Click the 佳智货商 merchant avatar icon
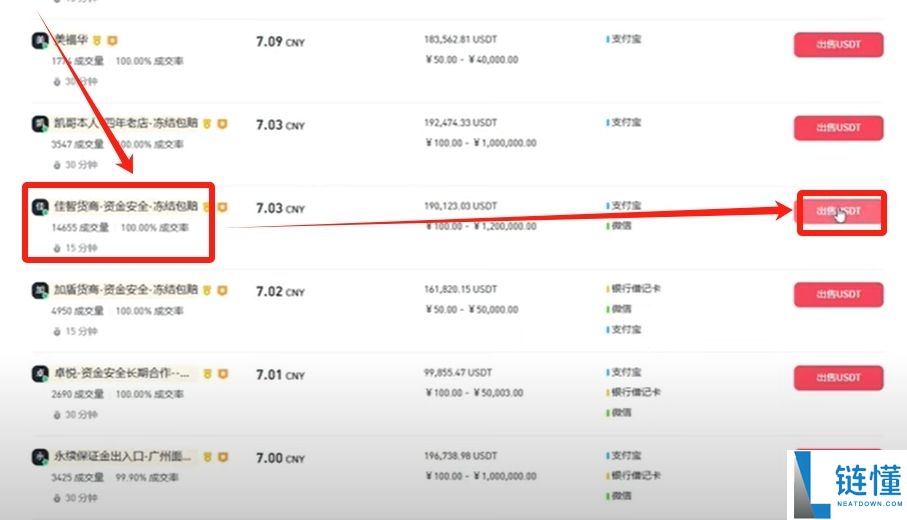This screenshot has width=907, height=520. (x=41, y=207)
